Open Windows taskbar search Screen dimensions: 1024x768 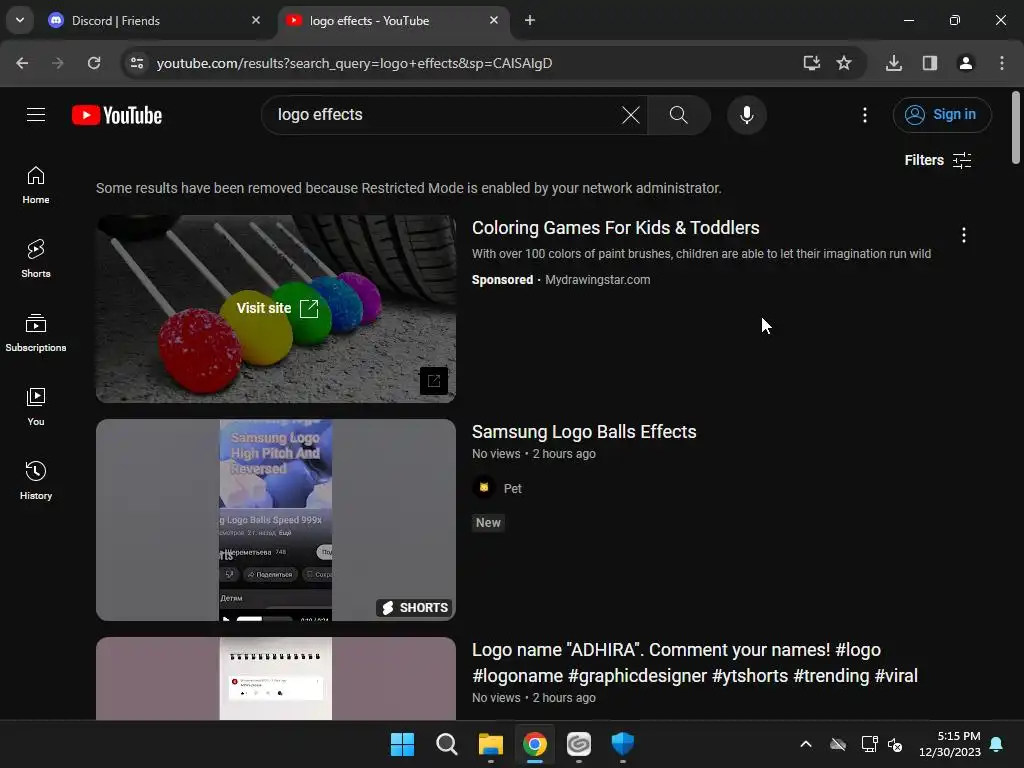click(447, 744)
